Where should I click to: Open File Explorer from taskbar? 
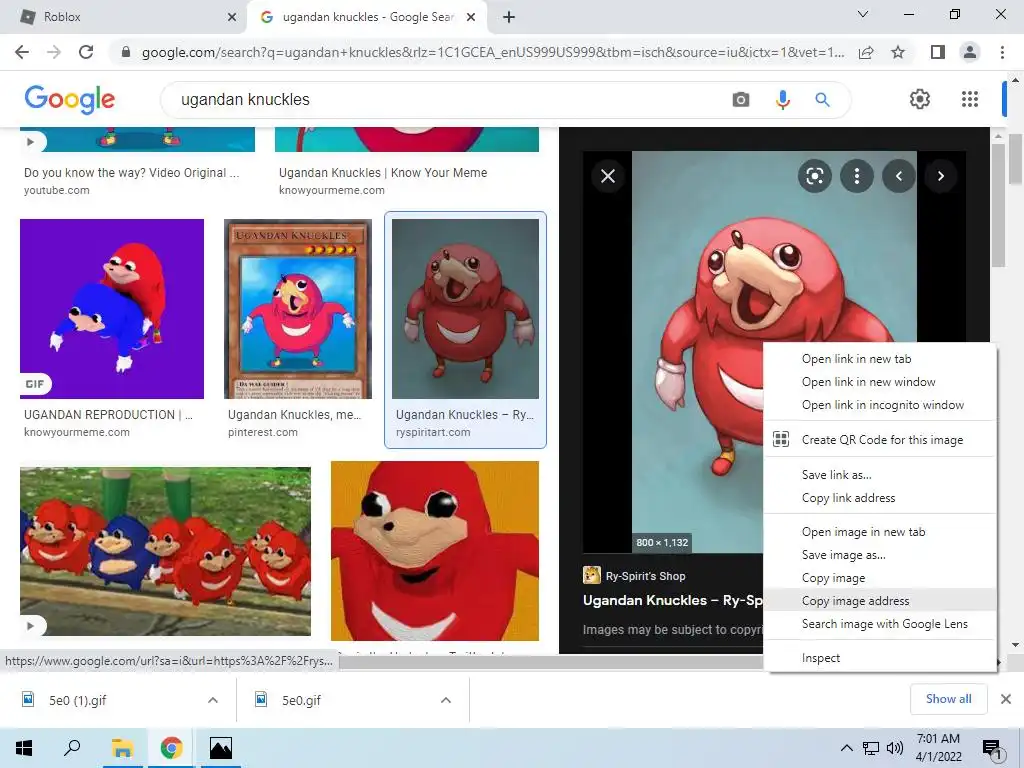(122, 748)
